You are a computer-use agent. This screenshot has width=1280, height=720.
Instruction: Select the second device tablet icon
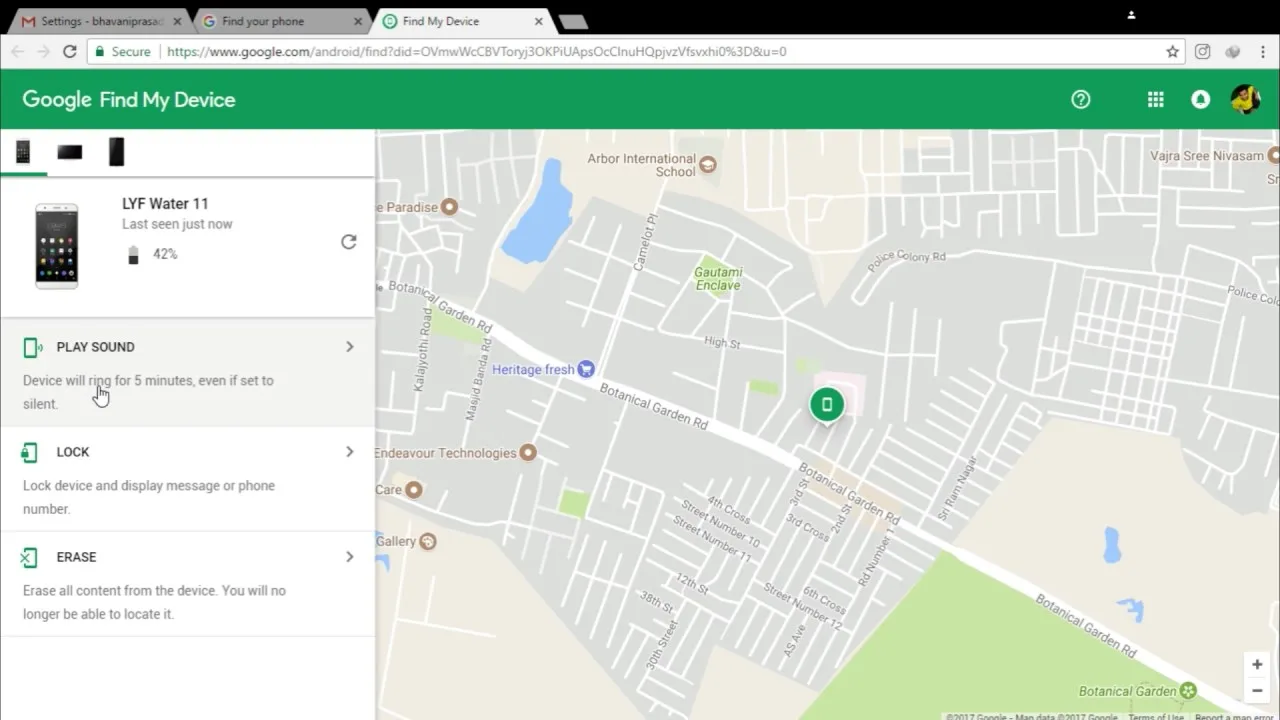tap(70, 152)
